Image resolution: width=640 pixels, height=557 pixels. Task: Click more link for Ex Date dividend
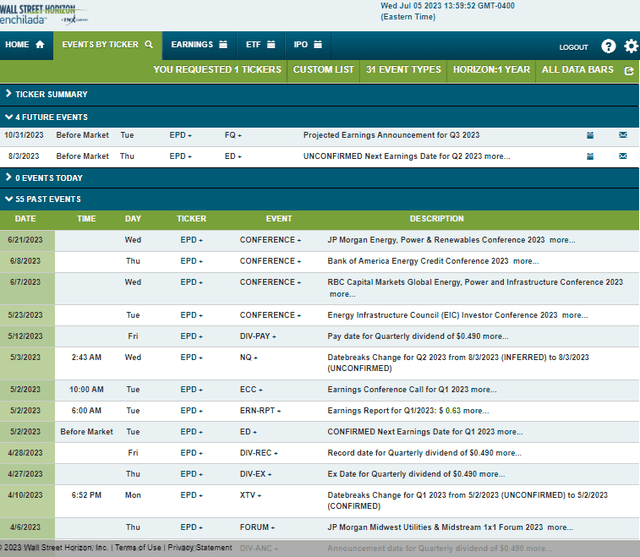pyautogui.click(x=492, y=475)
